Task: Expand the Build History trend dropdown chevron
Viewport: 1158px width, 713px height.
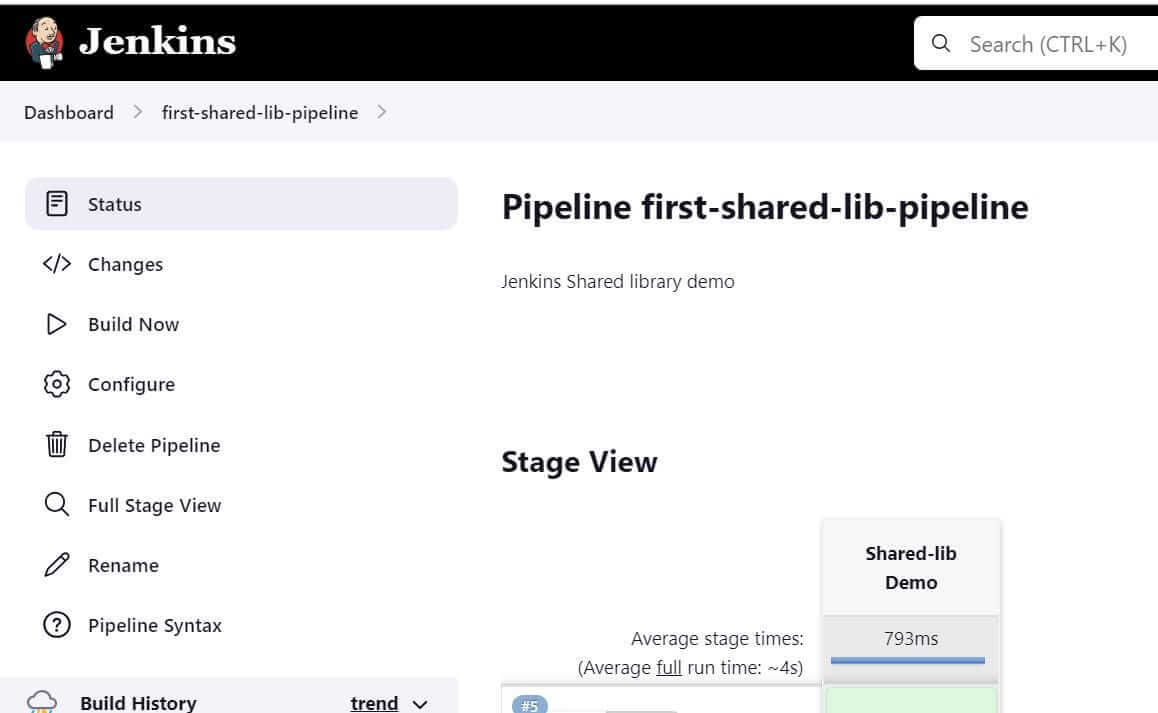Action: click(420, 704)
